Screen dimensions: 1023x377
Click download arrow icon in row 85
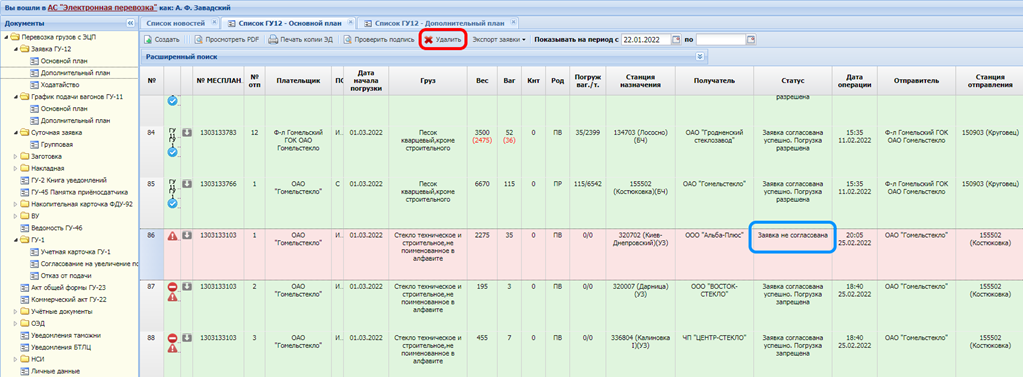tap(186, 184)
